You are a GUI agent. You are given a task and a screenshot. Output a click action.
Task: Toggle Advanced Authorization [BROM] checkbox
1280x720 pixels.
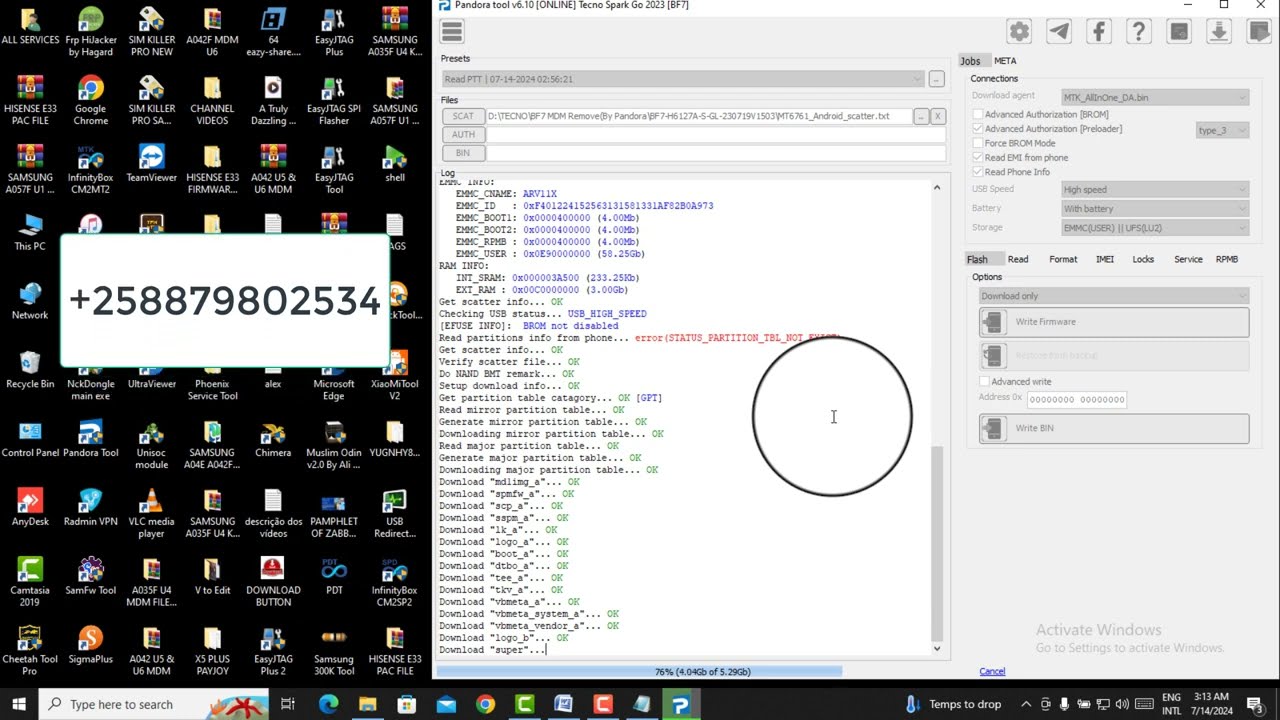(x=978, y=115)
